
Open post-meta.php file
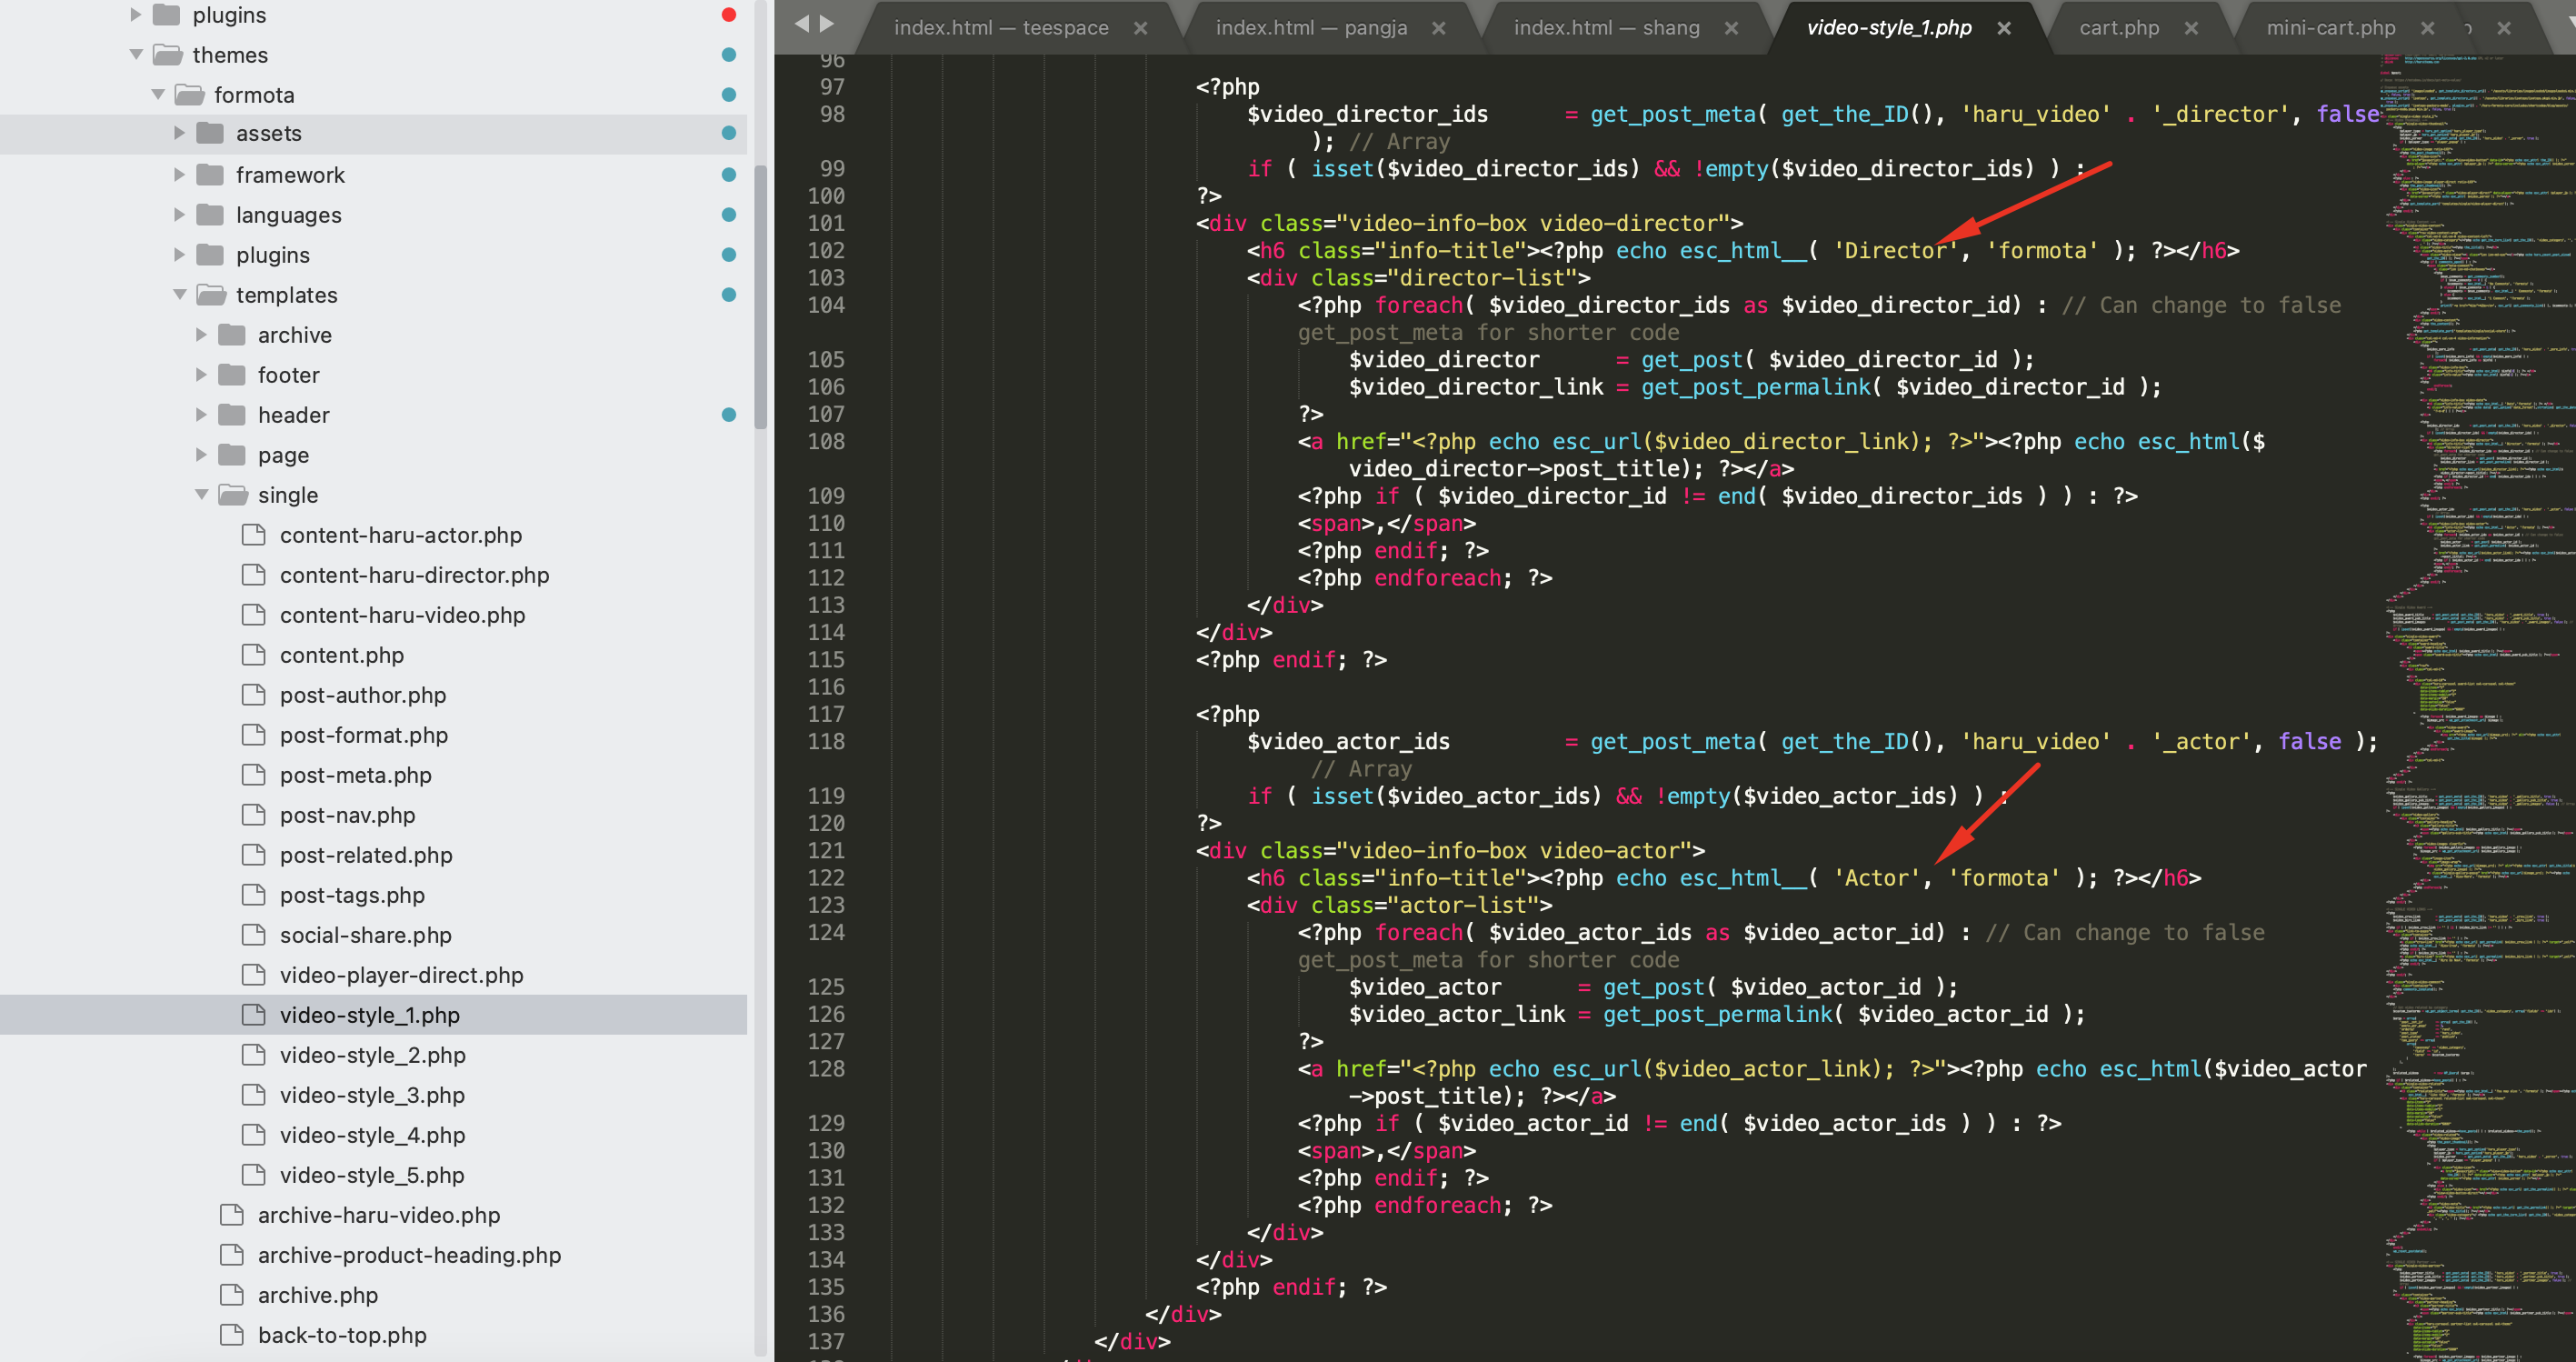(355, 775)
